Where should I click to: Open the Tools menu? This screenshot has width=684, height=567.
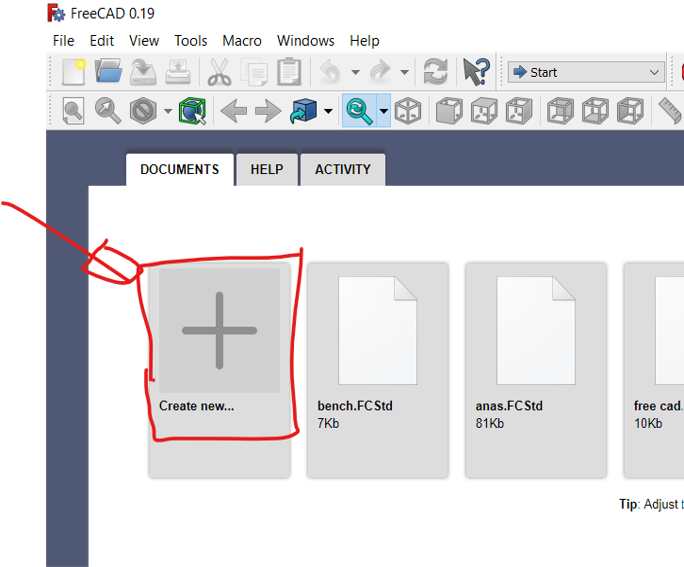[191, 41]
